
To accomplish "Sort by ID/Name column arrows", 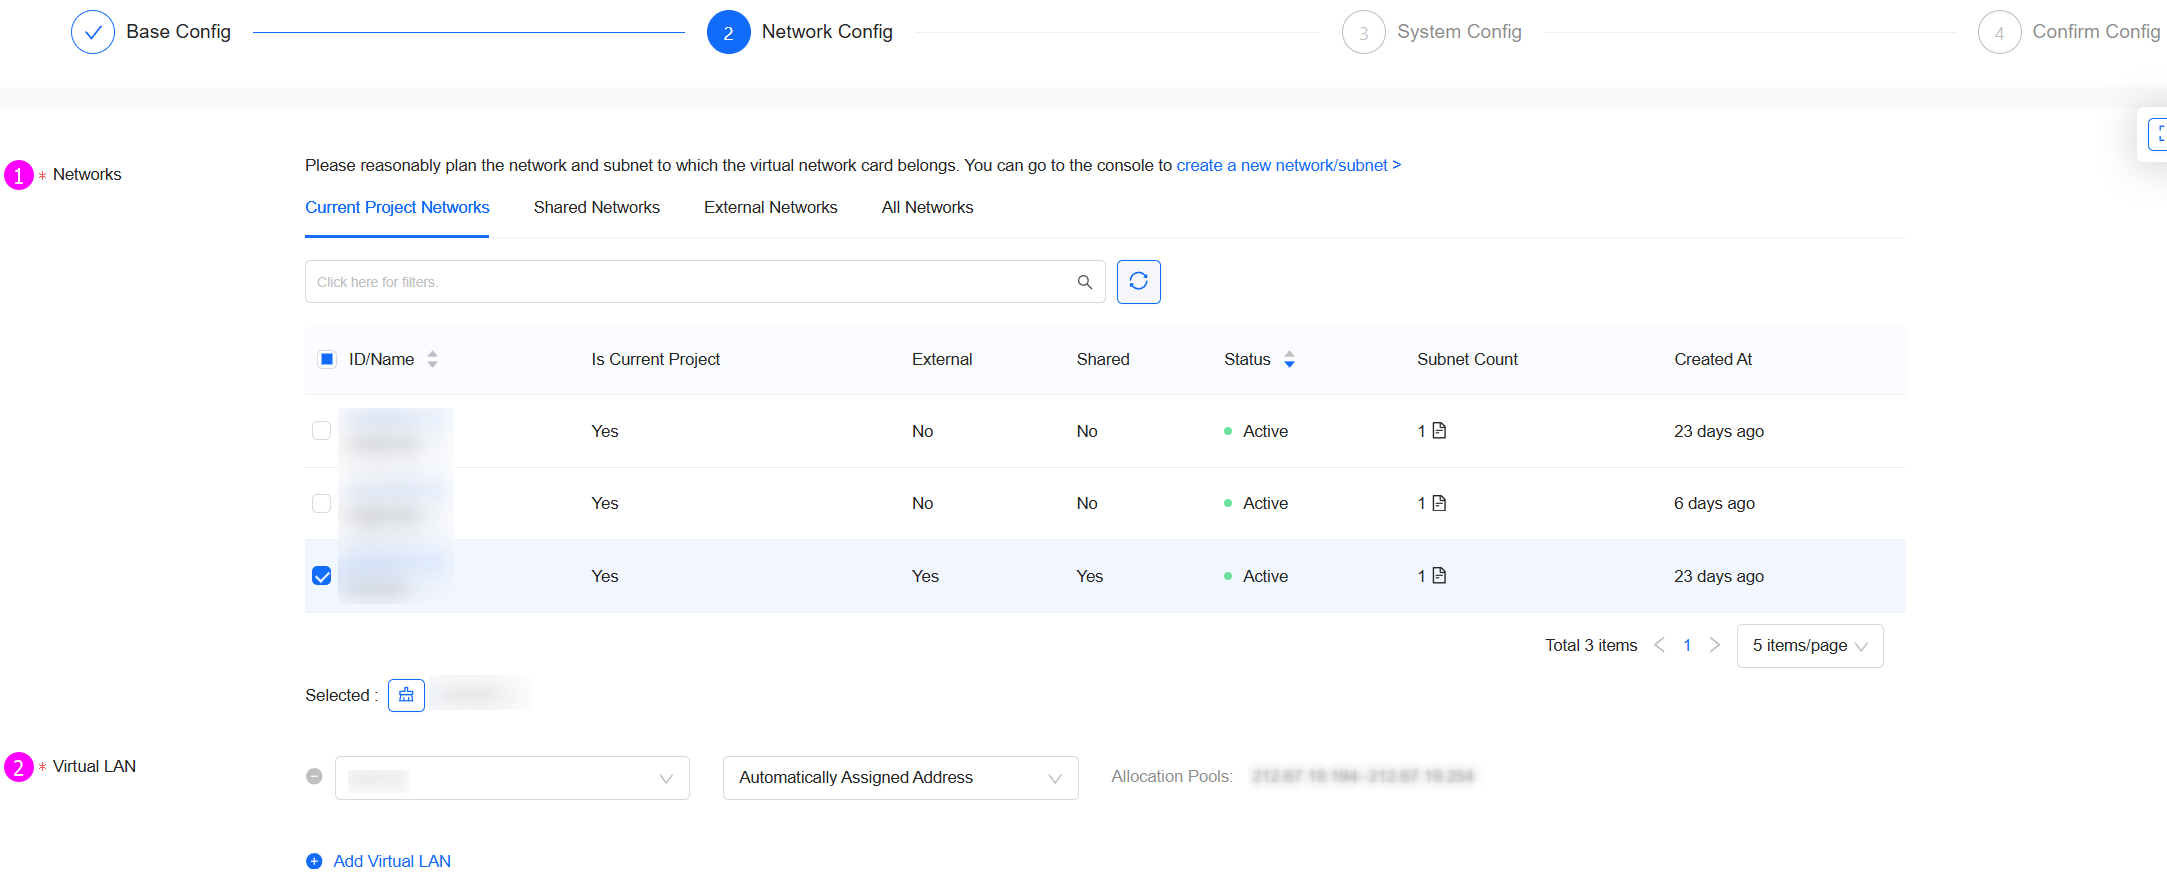I will (x=432, y=359).
